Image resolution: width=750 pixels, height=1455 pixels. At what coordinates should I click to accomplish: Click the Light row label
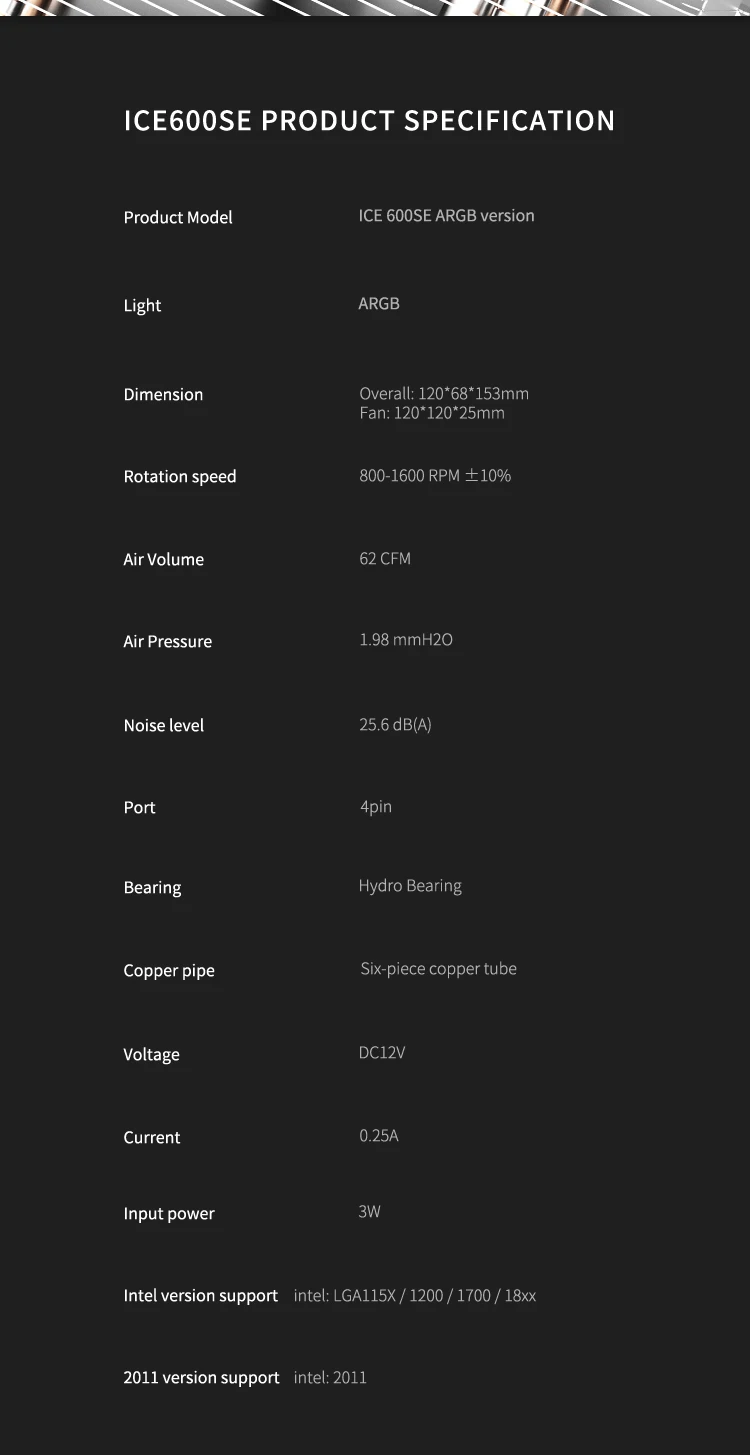tap(142, 305)
